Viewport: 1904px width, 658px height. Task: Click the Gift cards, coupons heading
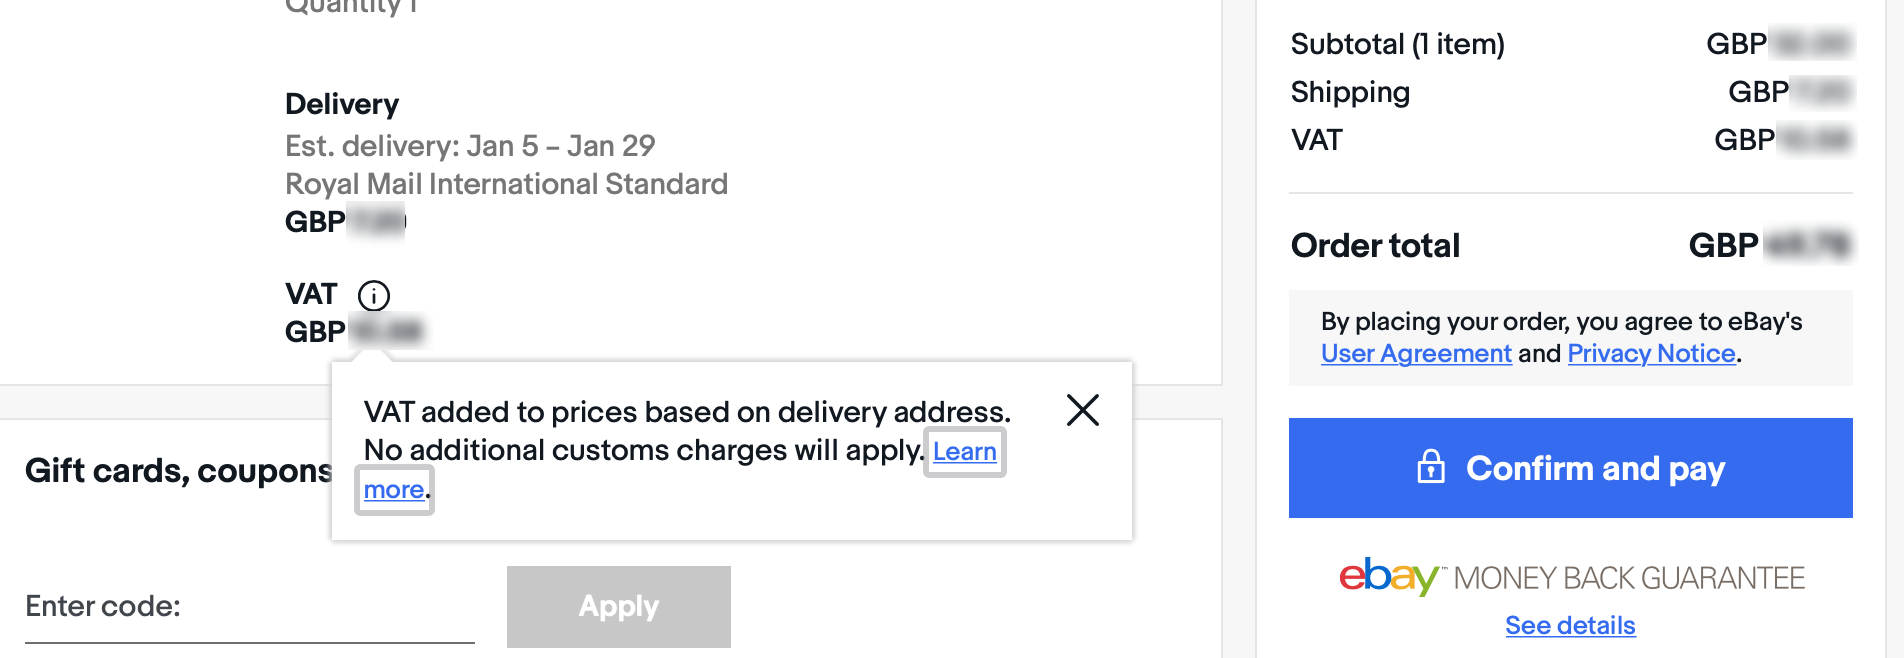[x=178, y=471]
